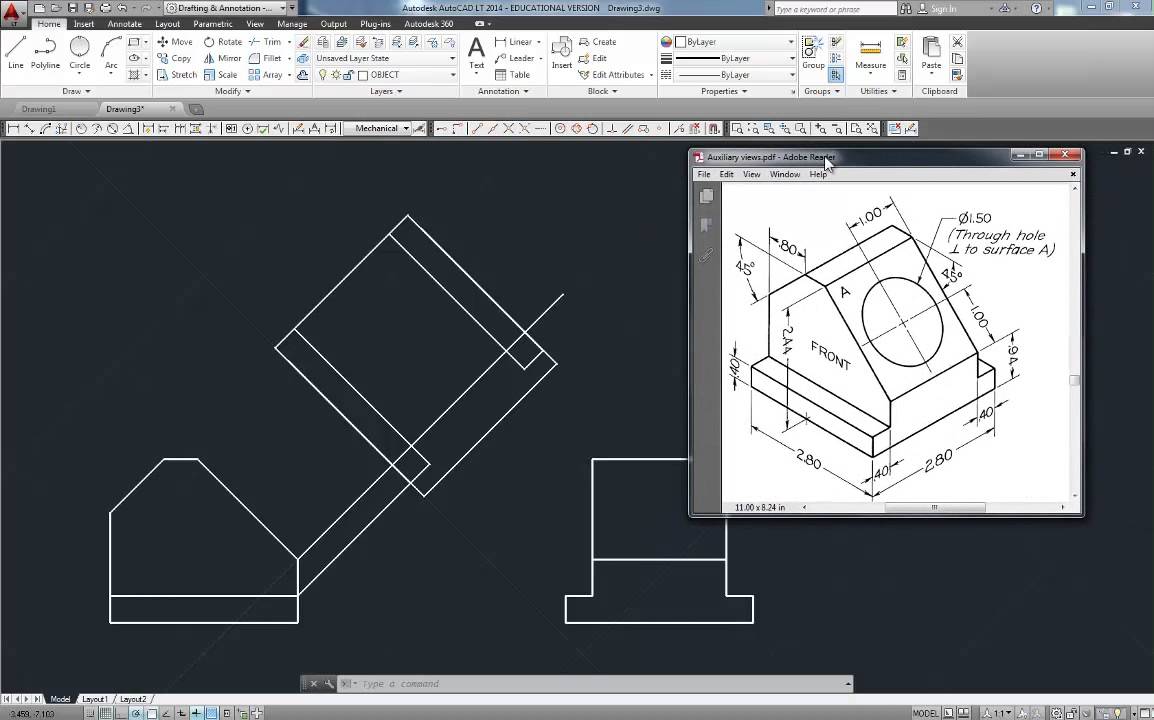Click Edit Attributes in Block panel
Viewport: 1154px width, 720px height.
pos(612,74)
